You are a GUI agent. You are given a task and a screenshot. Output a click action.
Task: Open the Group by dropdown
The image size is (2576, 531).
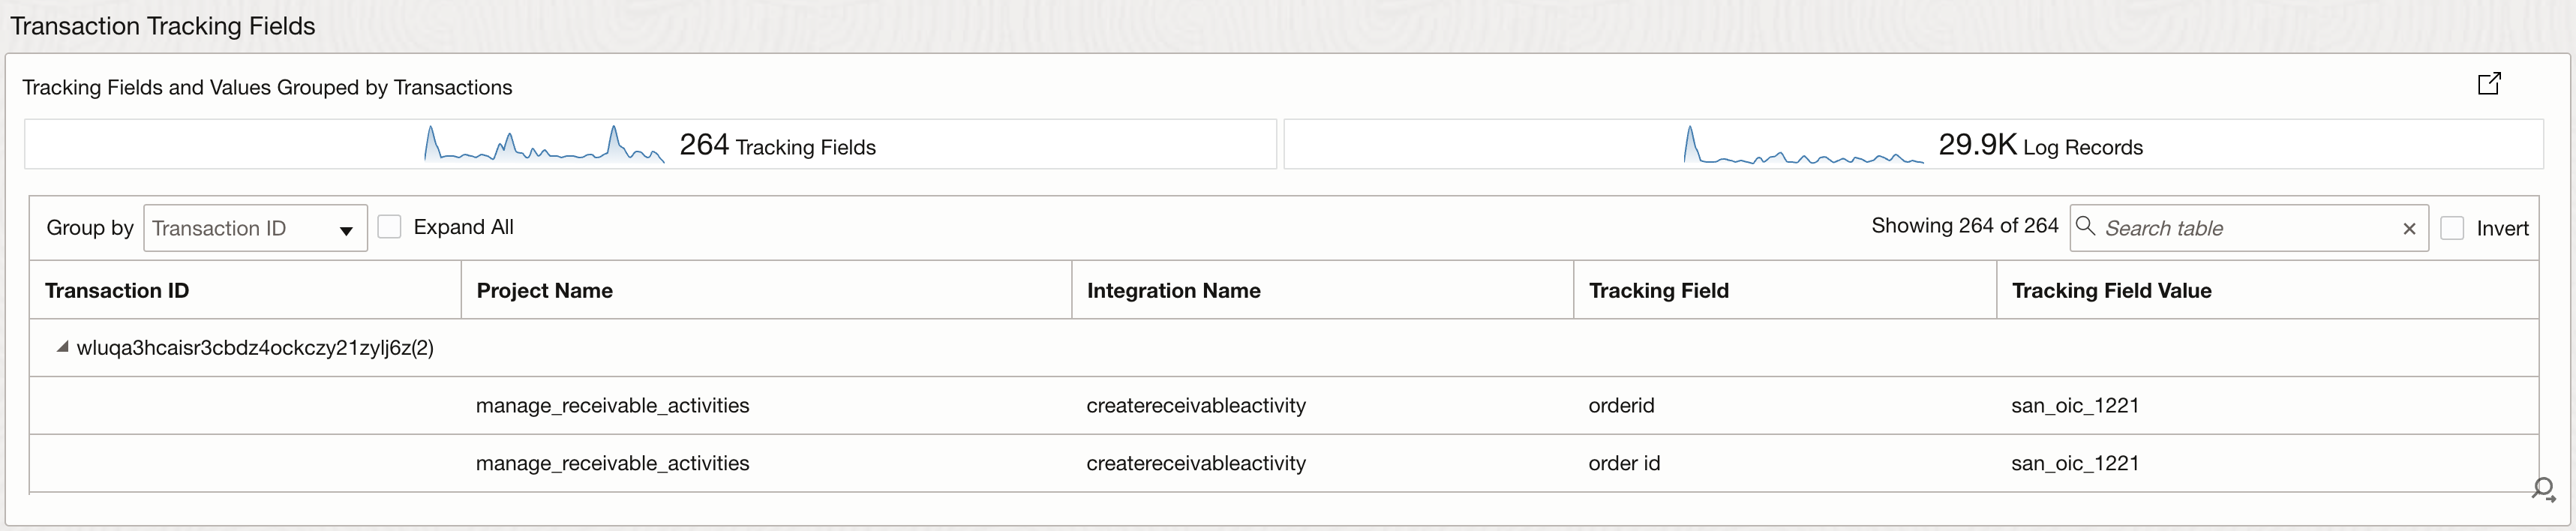pyautogui.click(x=256, y=228)
